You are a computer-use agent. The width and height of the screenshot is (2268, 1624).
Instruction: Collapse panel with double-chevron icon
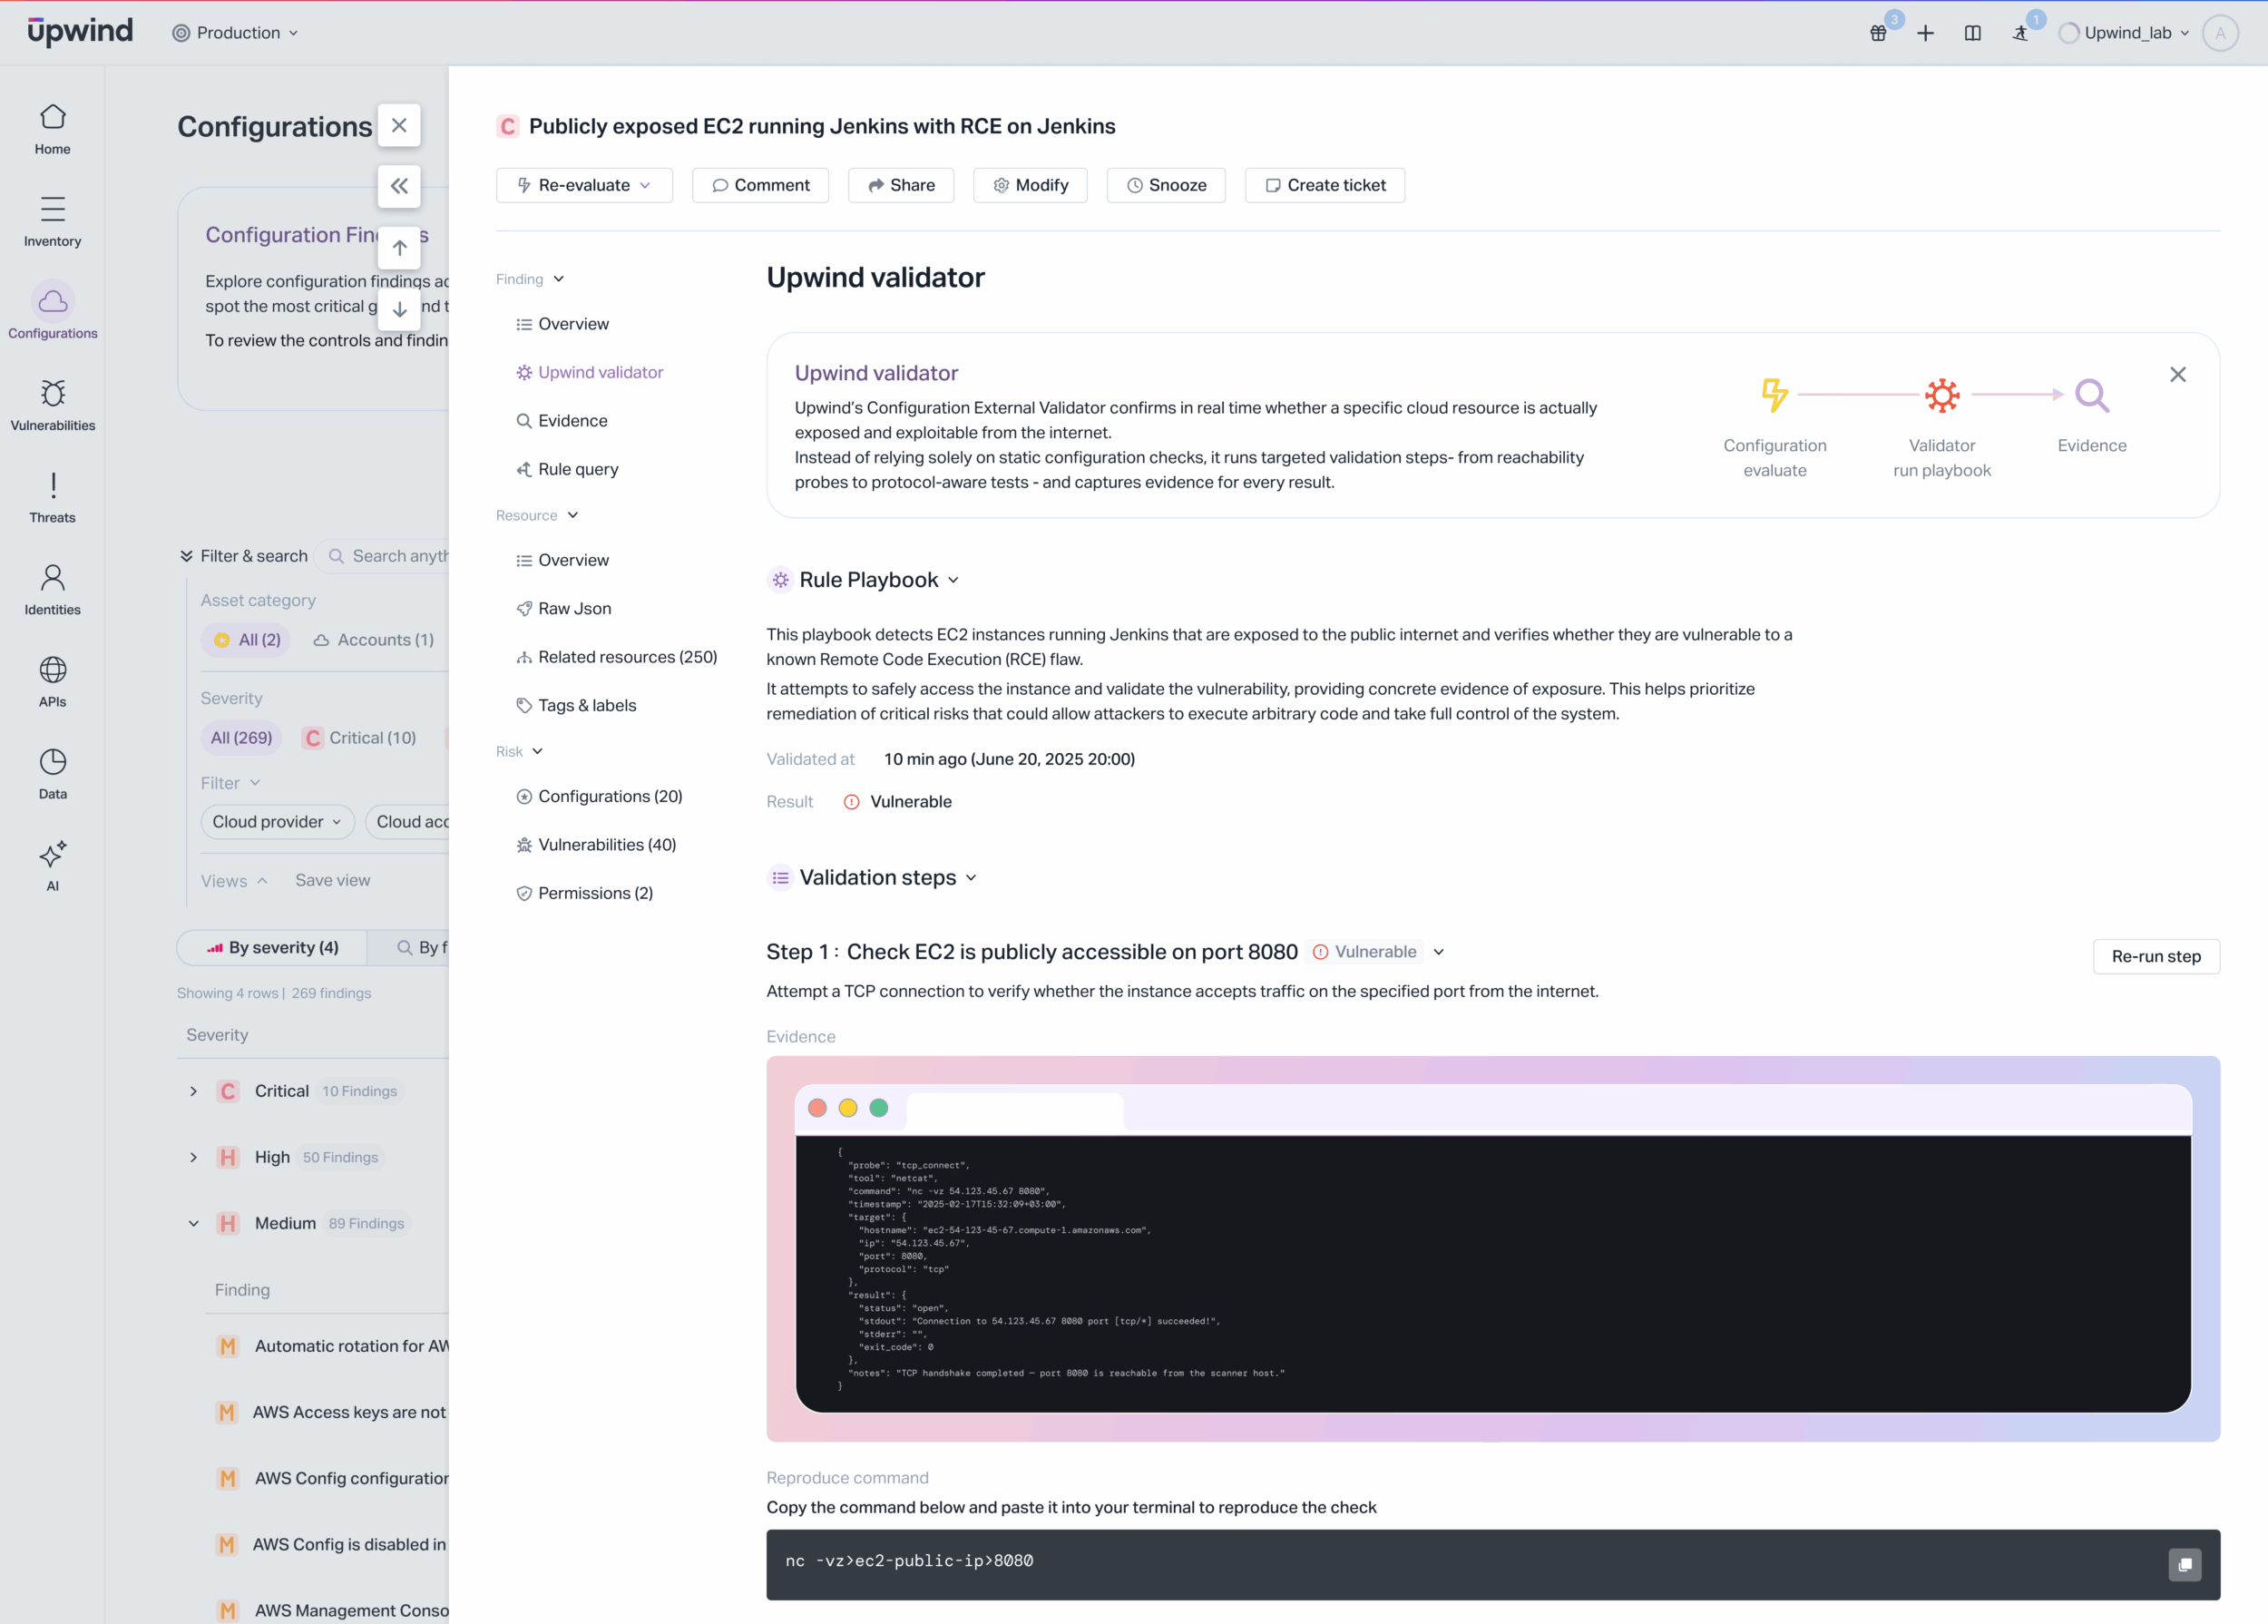click(x=399, y=186)
